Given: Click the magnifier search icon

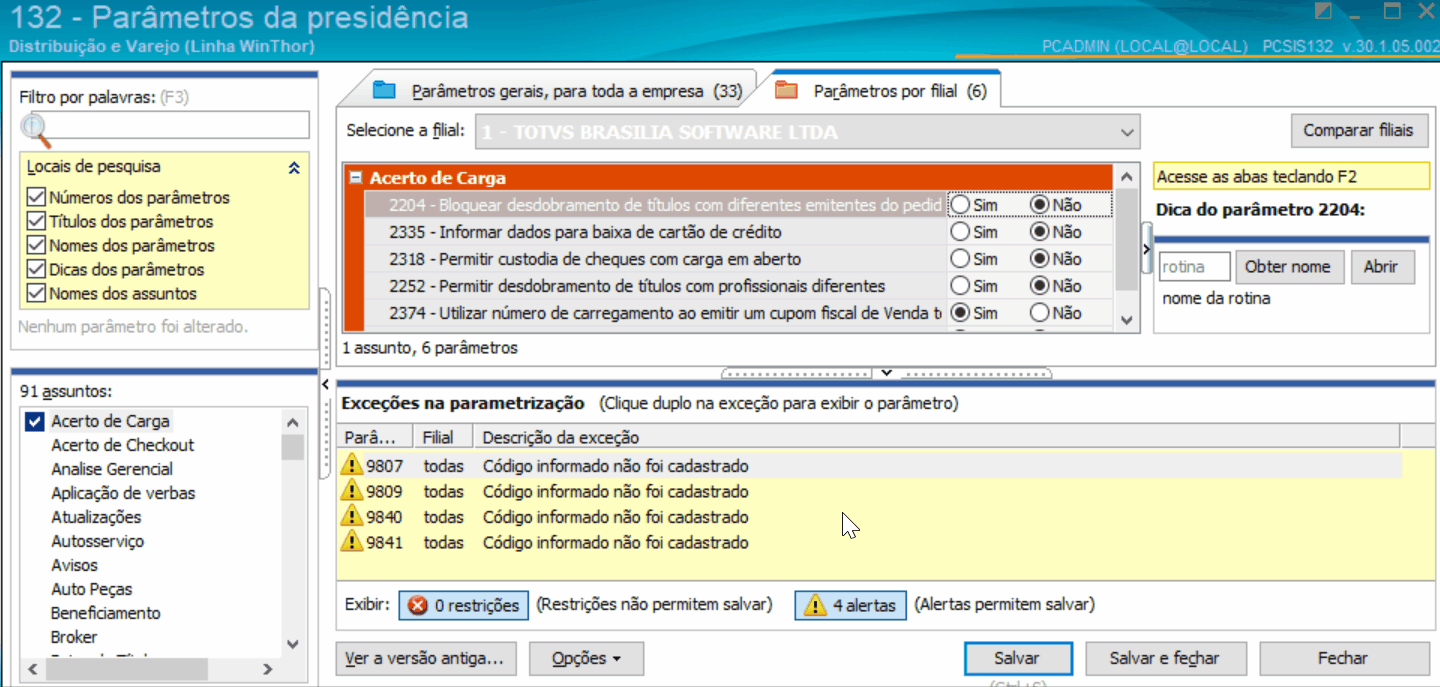Looking at the screenshot, I should tap(35, 129).
